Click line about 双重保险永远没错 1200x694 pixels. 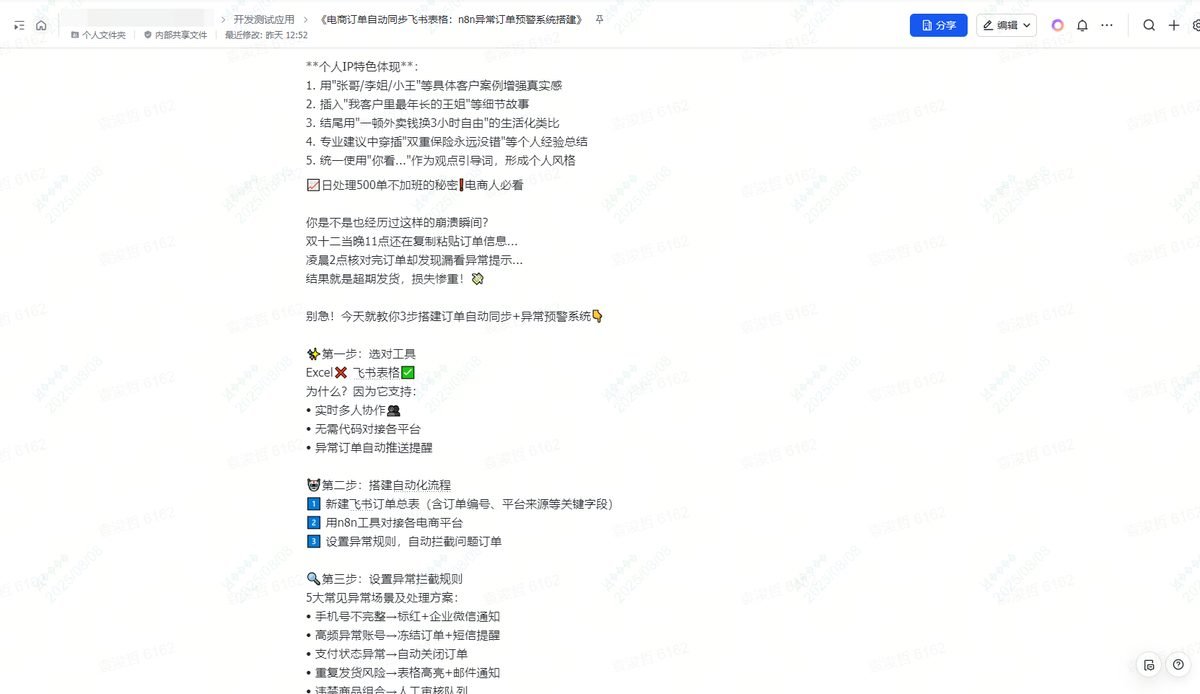[x=446, y=142]
